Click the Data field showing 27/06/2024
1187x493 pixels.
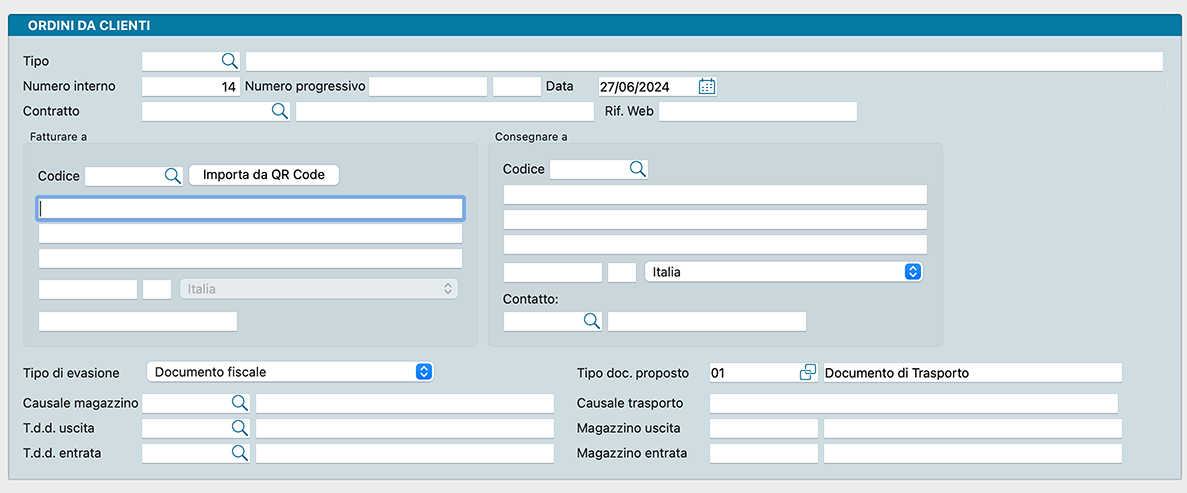(x=646, y=86)
